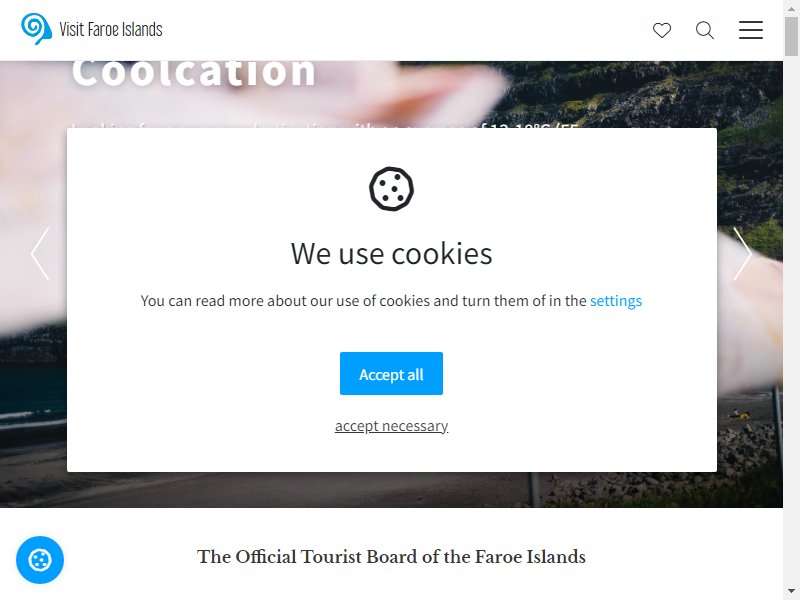Click the scrollbar down arrow
The height and width of the screenshot is (600, 800).
pos(791,592)
